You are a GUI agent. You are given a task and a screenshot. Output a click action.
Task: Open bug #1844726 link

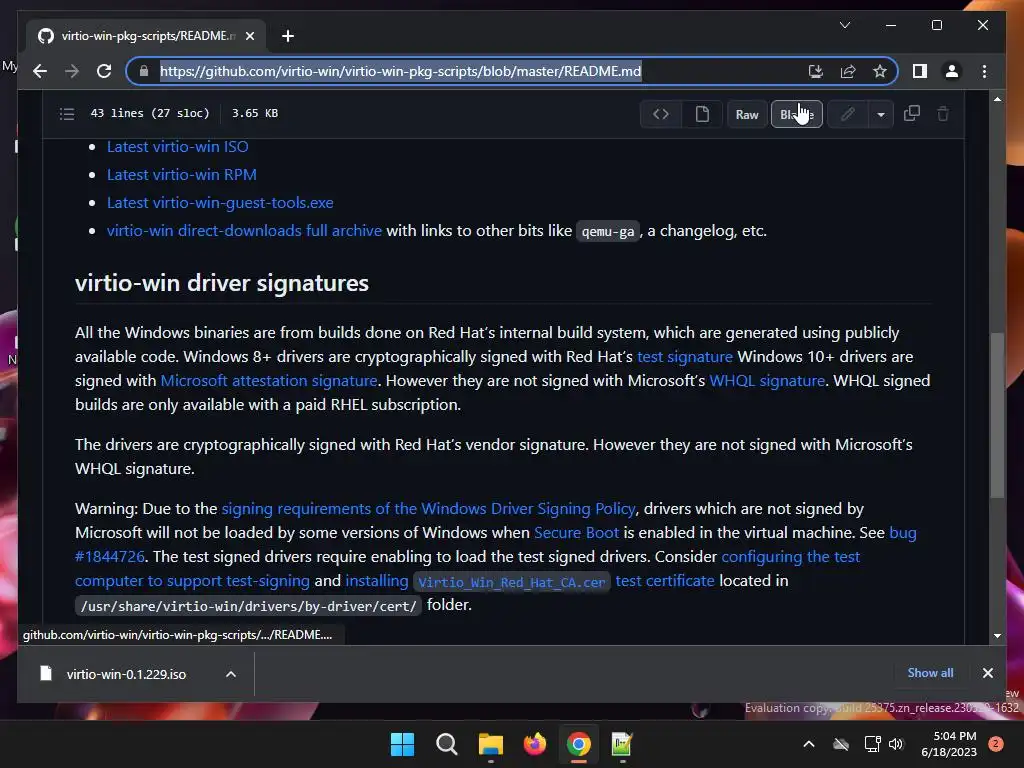[903, 533]
